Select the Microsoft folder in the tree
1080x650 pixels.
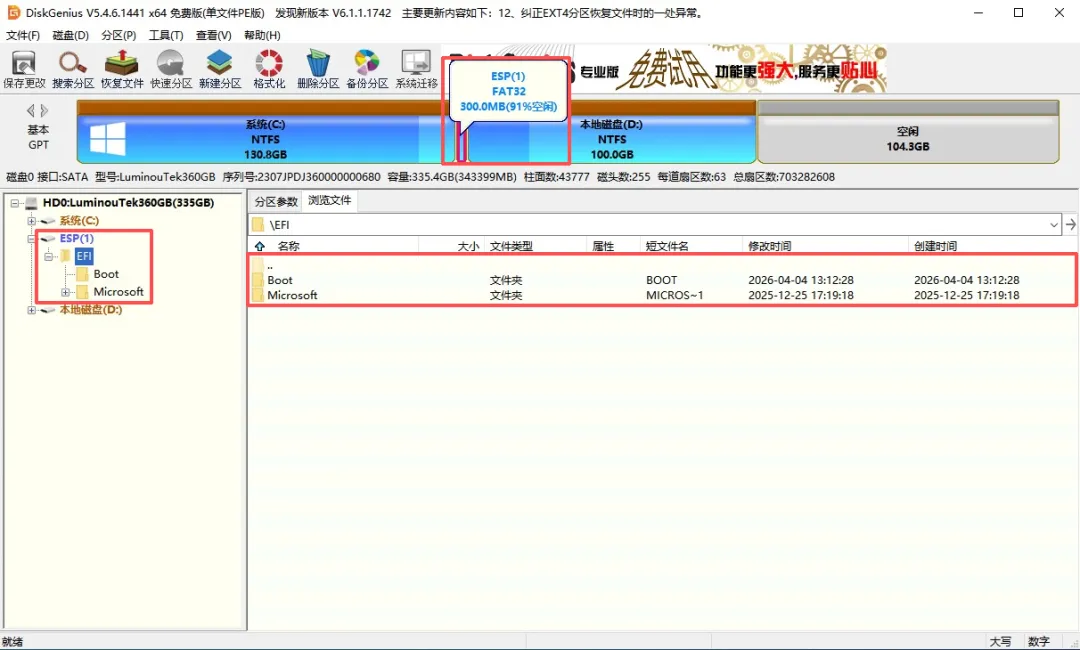point(118,292)
